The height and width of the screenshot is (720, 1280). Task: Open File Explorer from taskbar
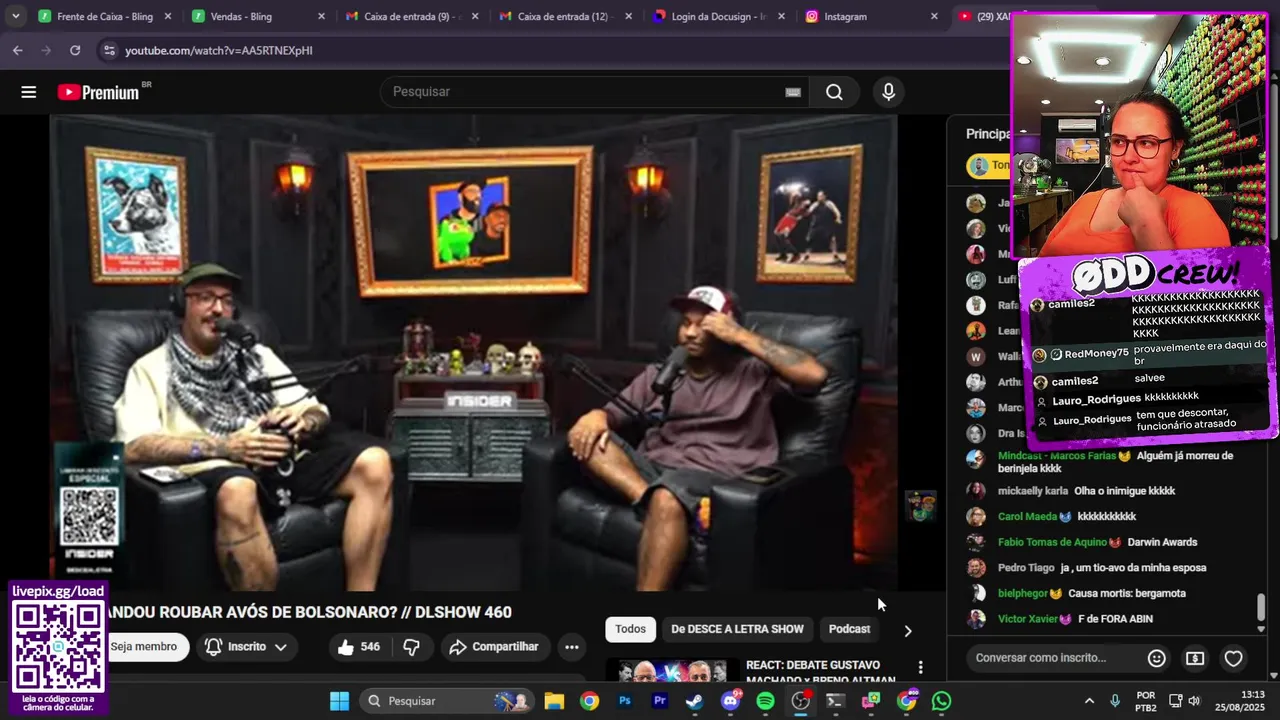[554, 701]
